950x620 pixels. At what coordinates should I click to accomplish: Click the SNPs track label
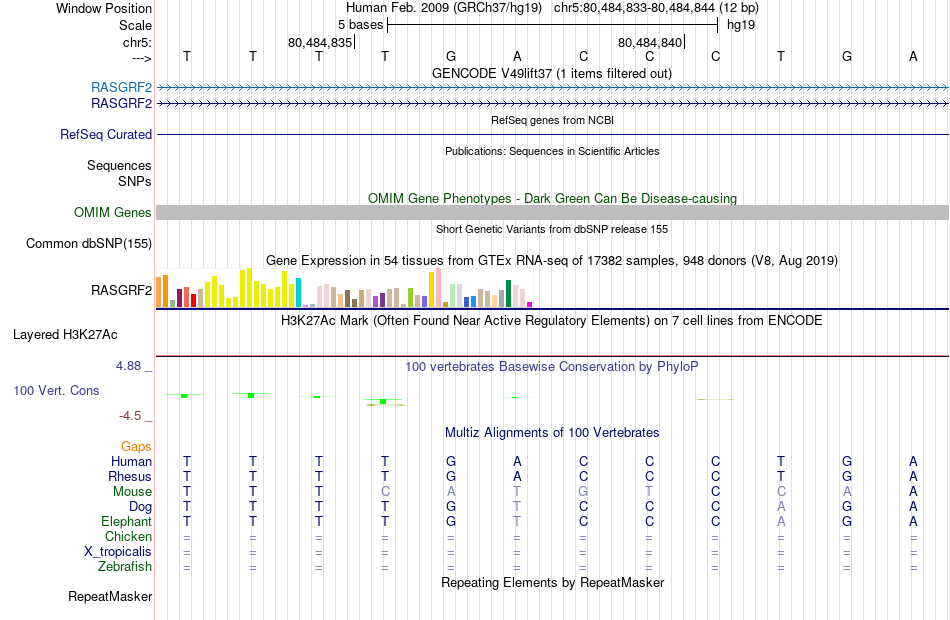[x=135, y=181]
